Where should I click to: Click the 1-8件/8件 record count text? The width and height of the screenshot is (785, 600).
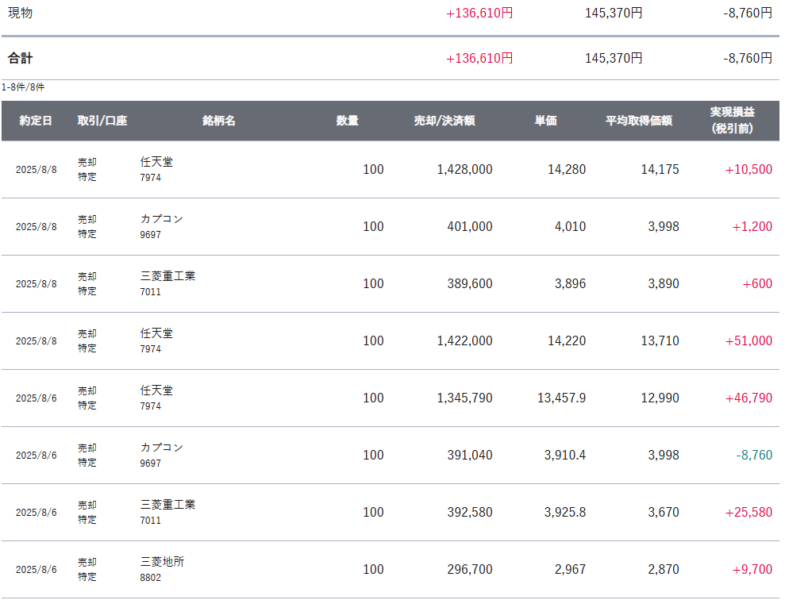23,87
